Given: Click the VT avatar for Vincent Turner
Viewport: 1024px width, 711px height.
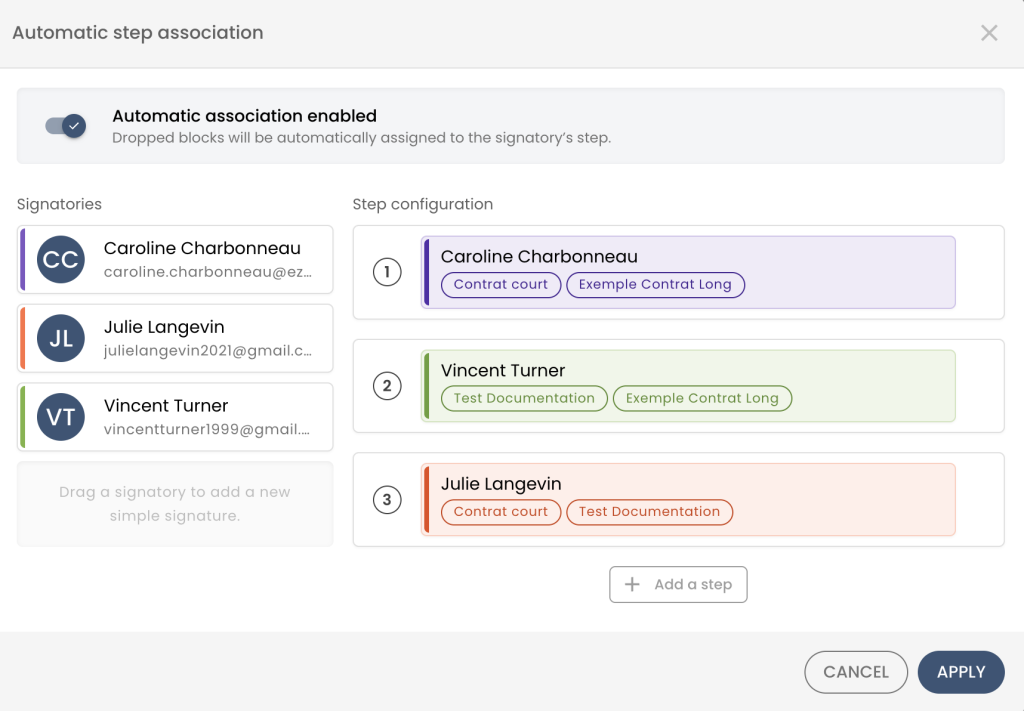Looking at the screenshot, I should (61, 417).
